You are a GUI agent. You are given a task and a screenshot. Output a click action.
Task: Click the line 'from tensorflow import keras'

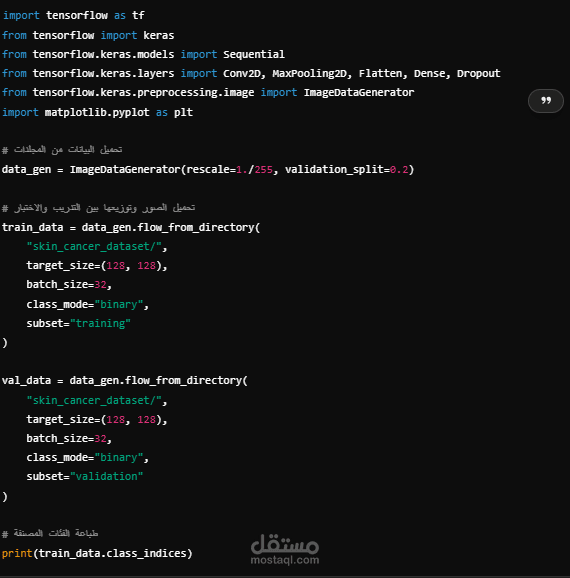tap(88, 35)
